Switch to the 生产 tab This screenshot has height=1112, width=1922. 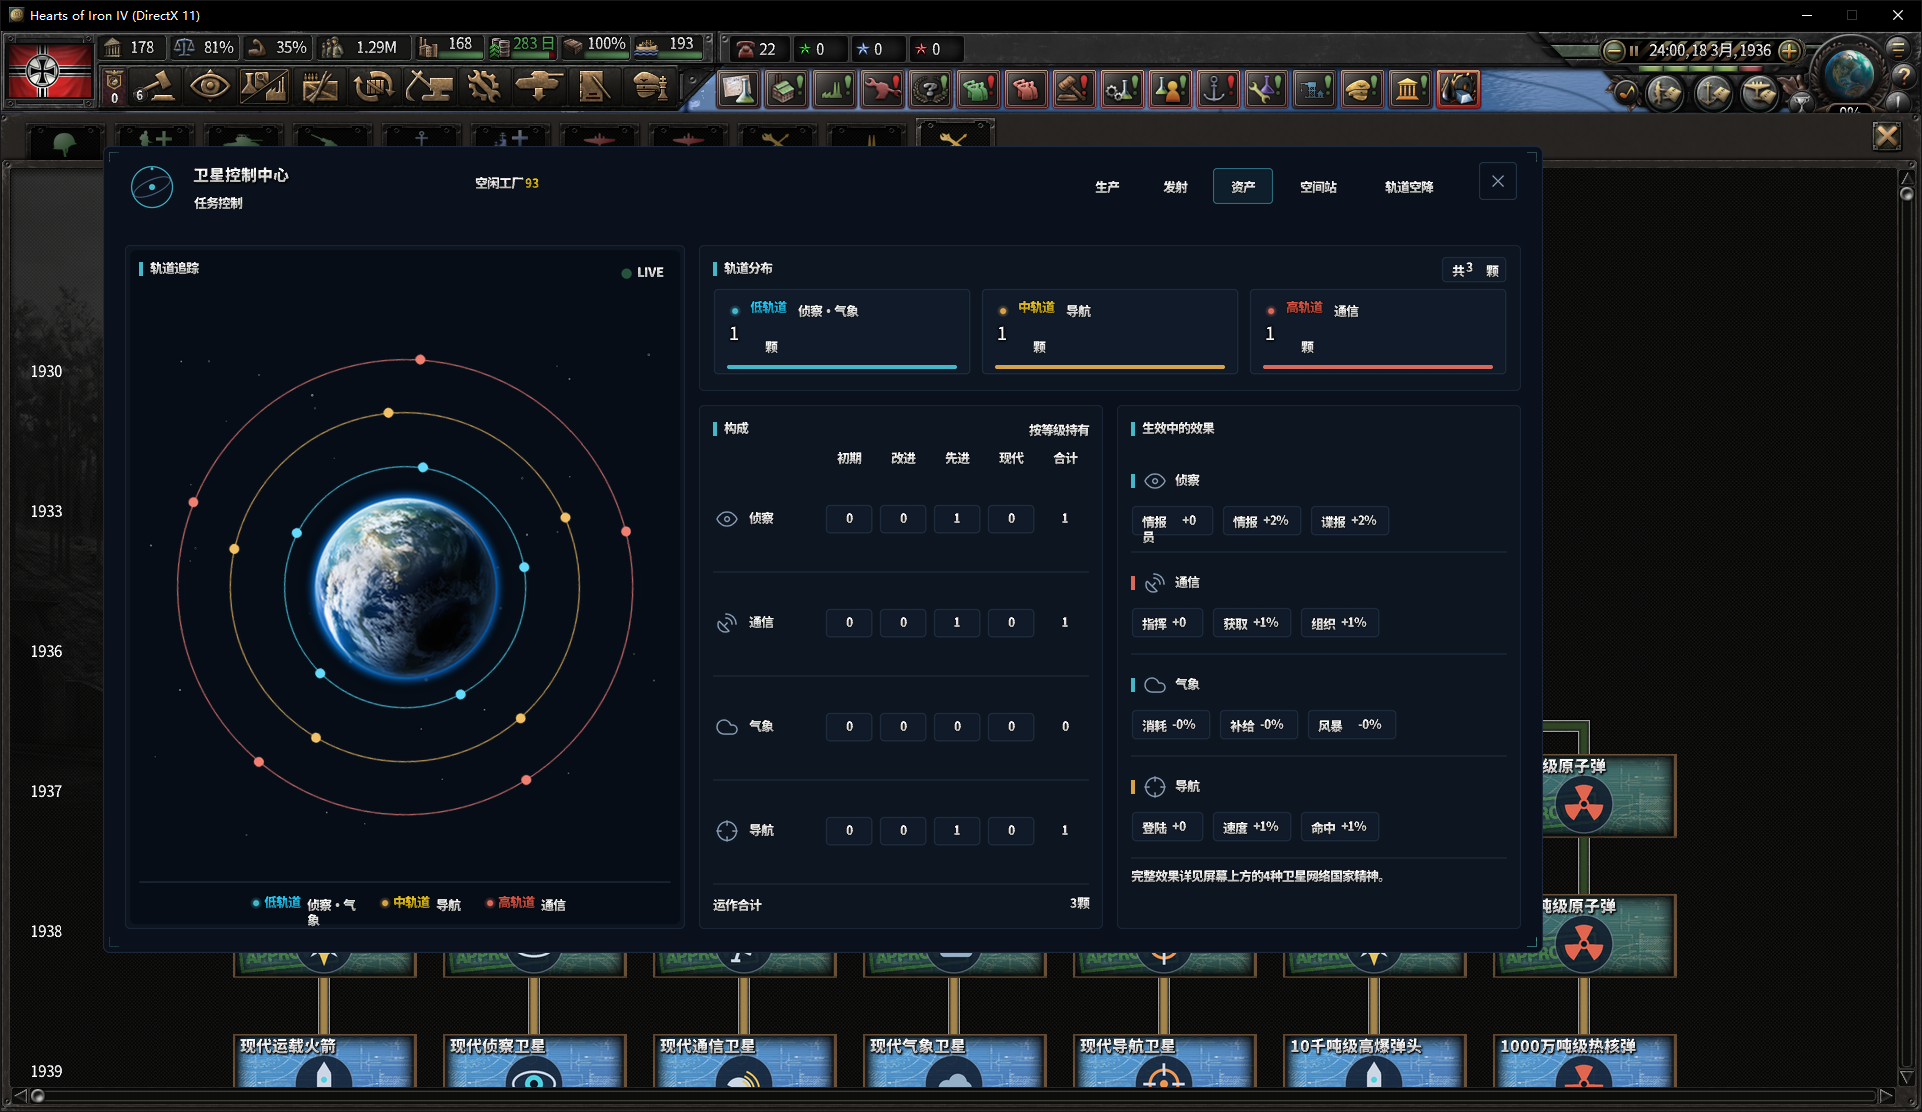[1107, 187]
